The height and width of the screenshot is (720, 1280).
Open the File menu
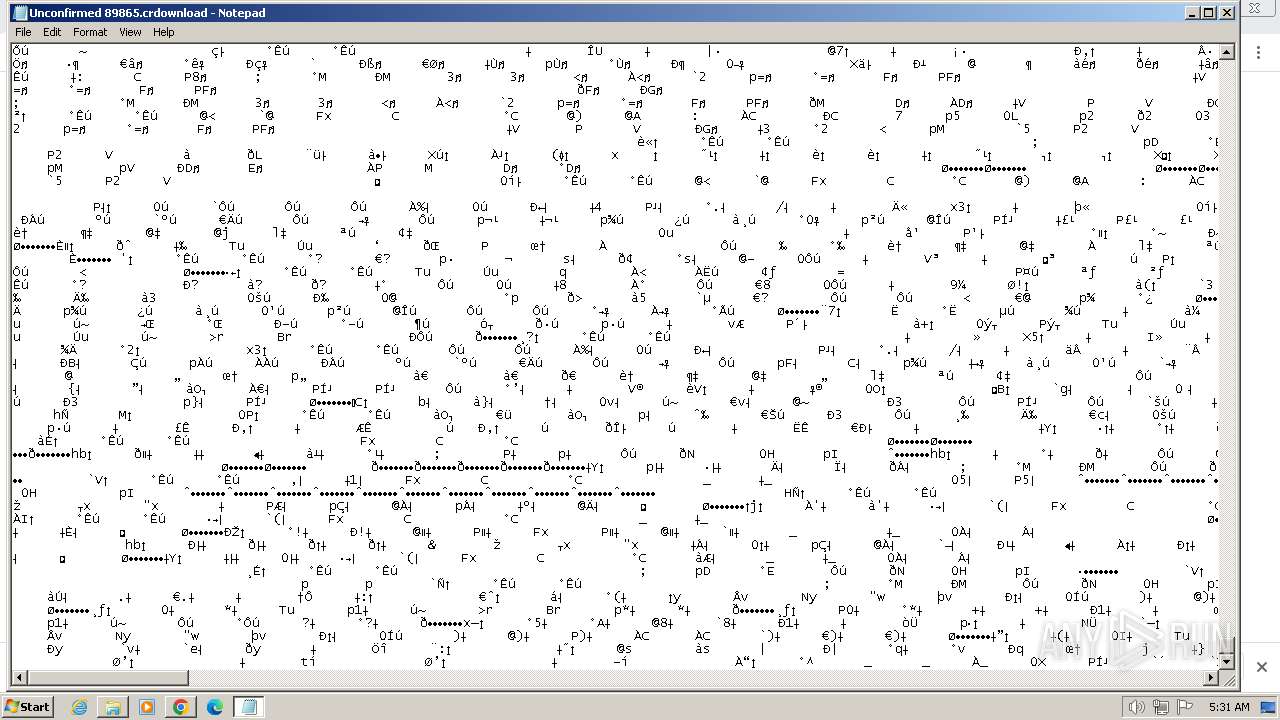point(23,32)
